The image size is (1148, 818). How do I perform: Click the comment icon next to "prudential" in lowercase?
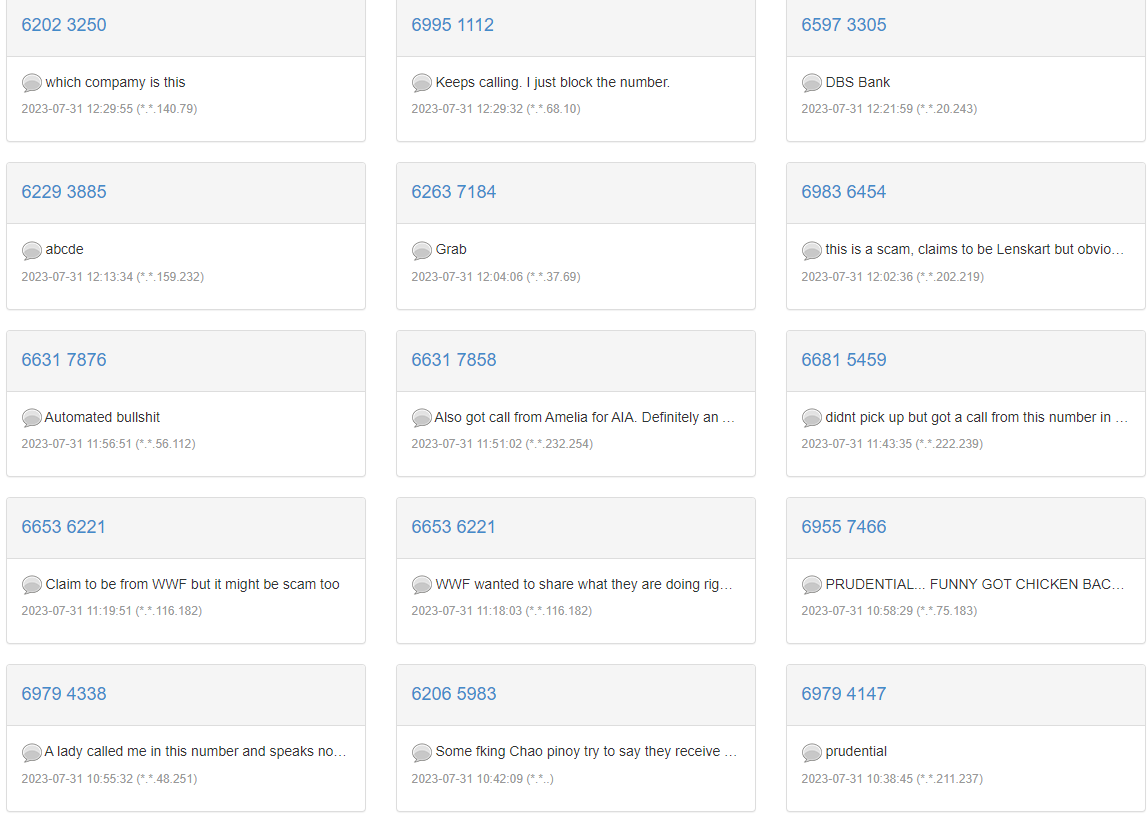point(811,752)
